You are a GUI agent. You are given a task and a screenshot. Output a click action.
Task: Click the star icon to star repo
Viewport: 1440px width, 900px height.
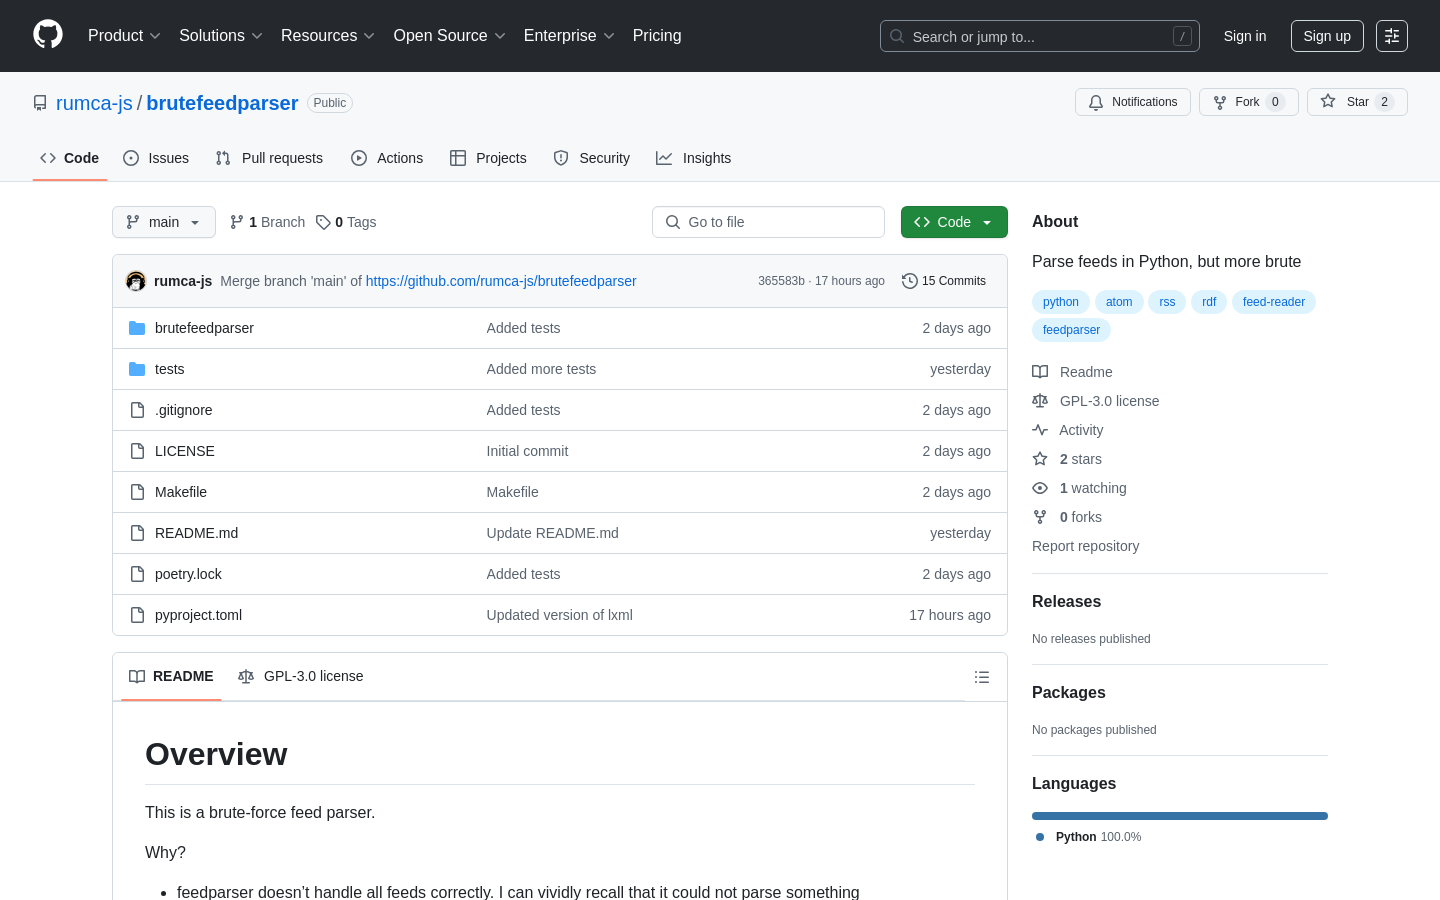(x=1328, y=101)
